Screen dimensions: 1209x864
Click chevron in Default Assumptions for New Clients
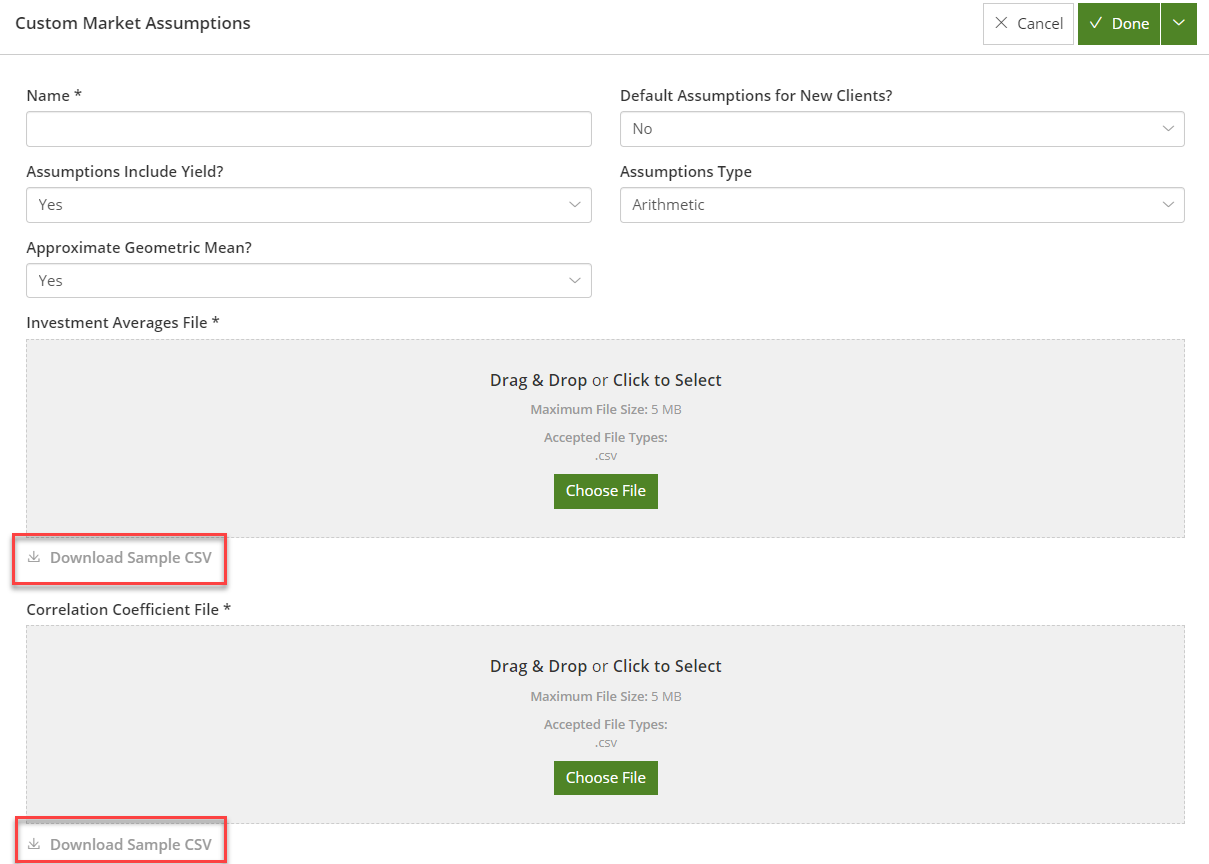1168,129
